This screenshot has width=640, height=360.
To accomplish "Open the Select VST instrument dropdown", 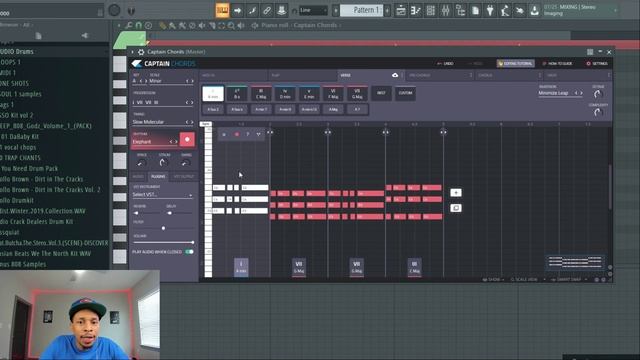I will click(162, 195).
